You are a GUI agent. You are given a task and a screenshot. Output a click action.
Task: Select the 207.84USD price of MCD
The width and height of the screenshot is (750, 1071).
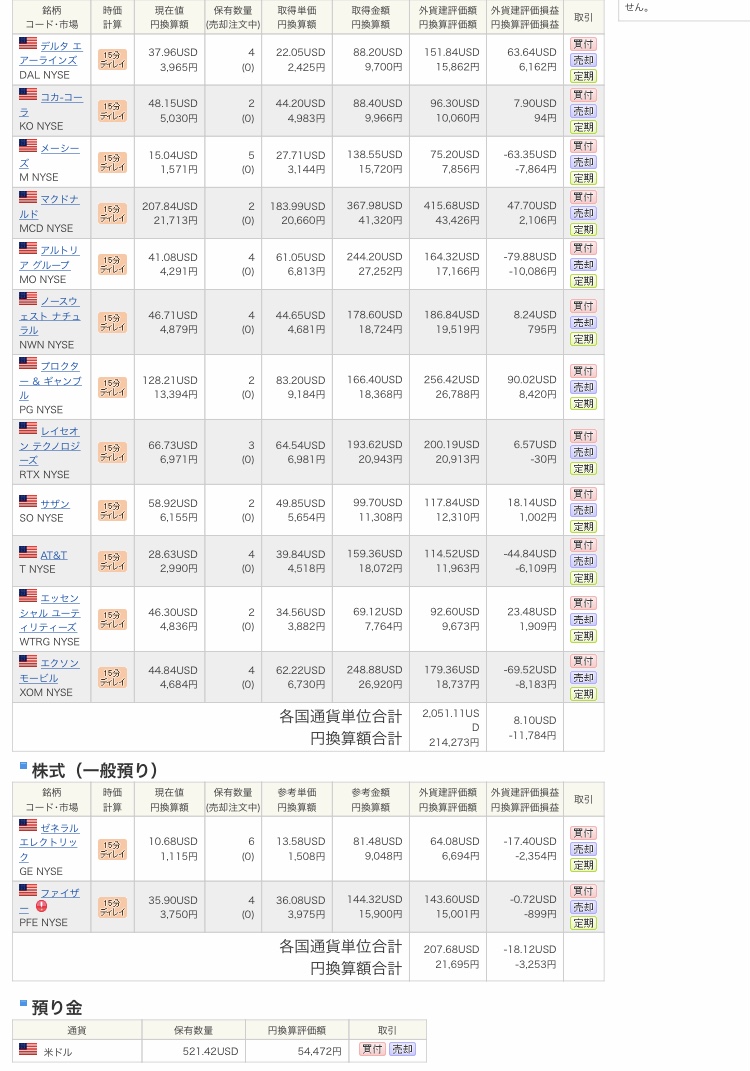pos(169,206)
